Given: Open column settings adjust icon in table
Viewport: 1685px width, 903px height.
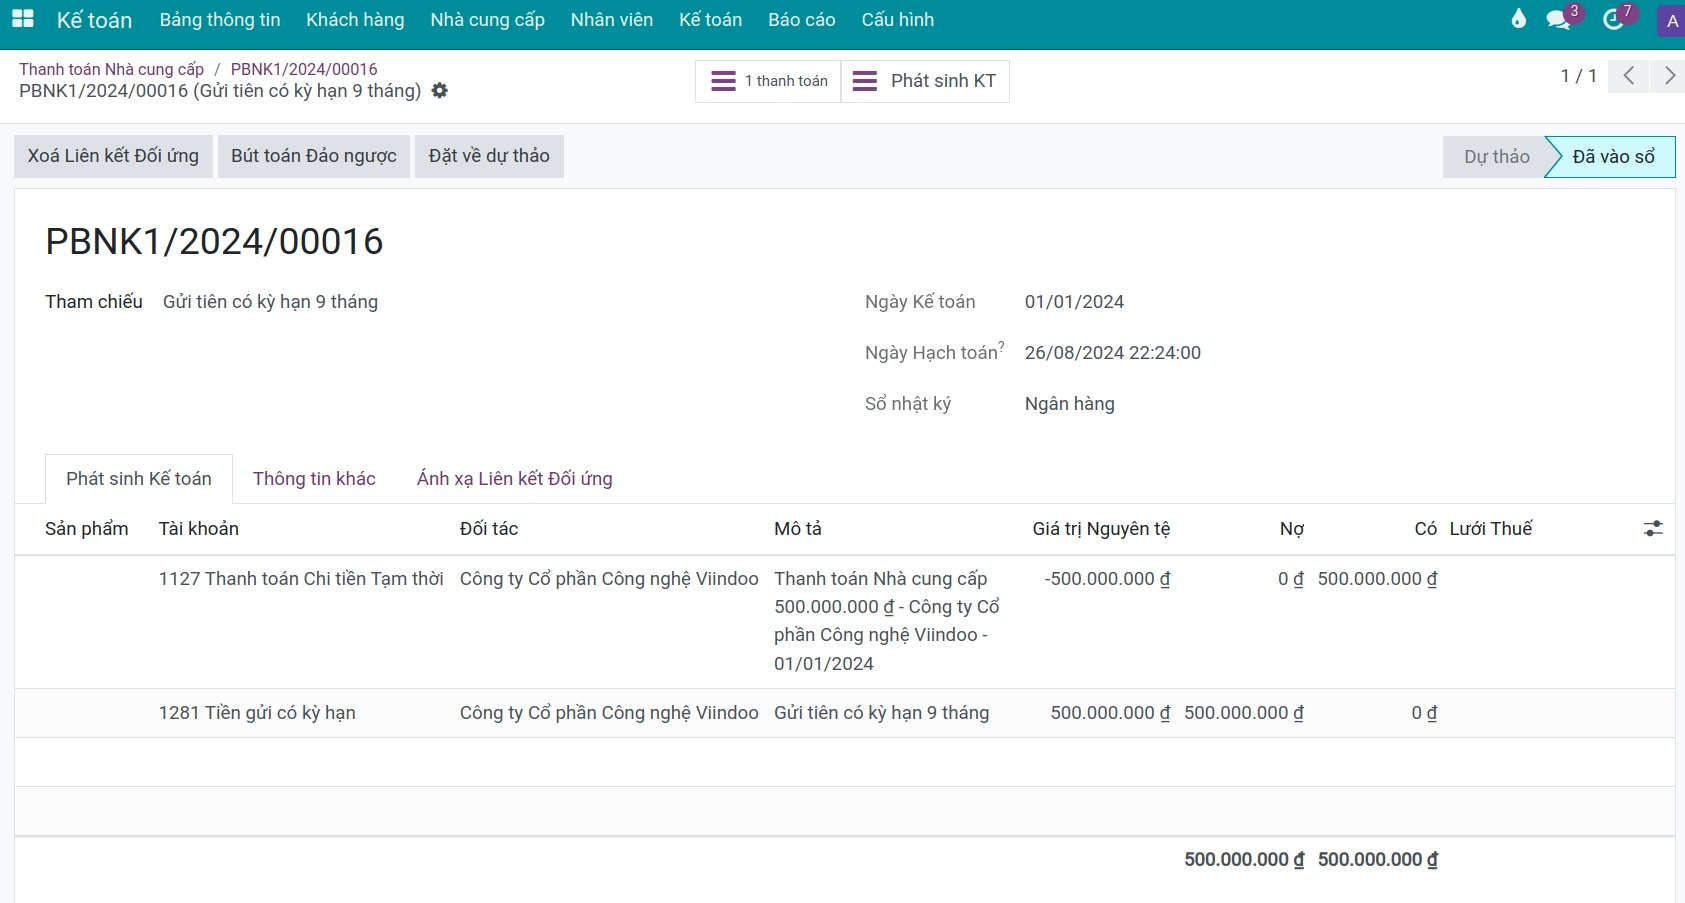Looking at the screenshot, I should pyautogui.click(x=1653, y=529).
